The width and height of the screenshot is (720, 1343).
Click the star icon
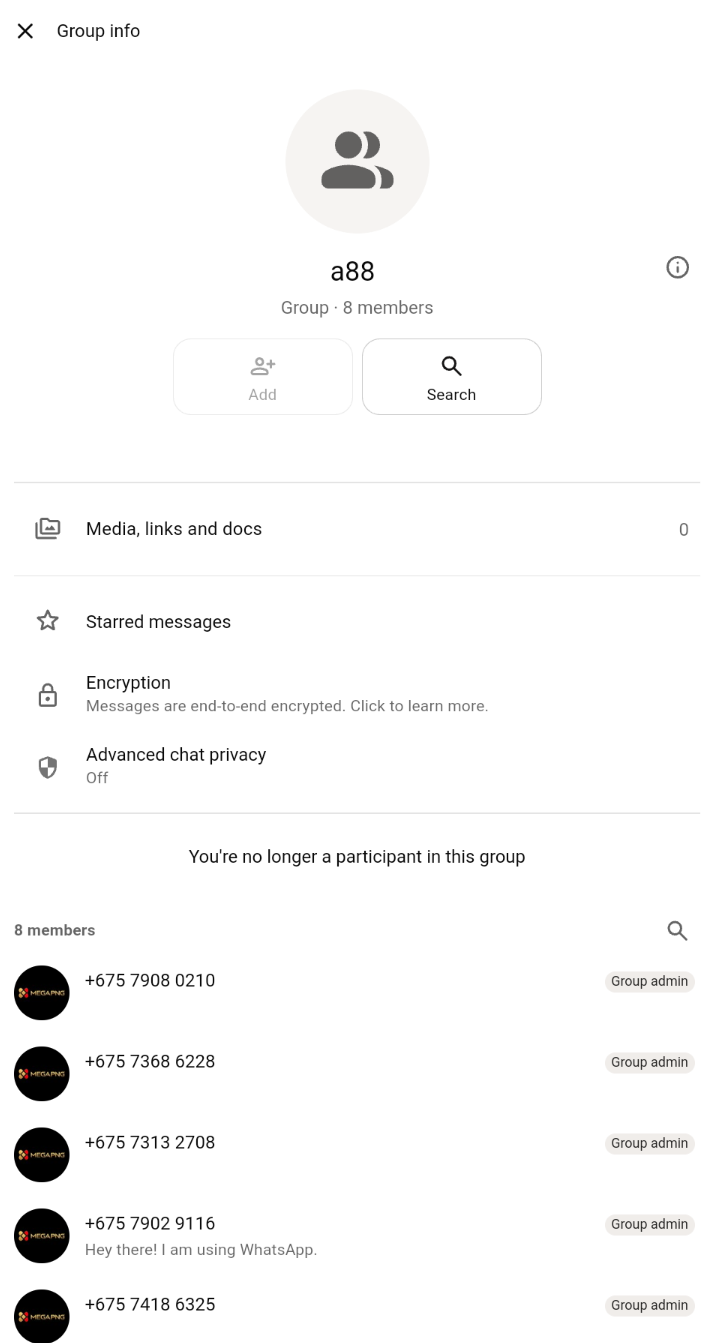(47, 622)
